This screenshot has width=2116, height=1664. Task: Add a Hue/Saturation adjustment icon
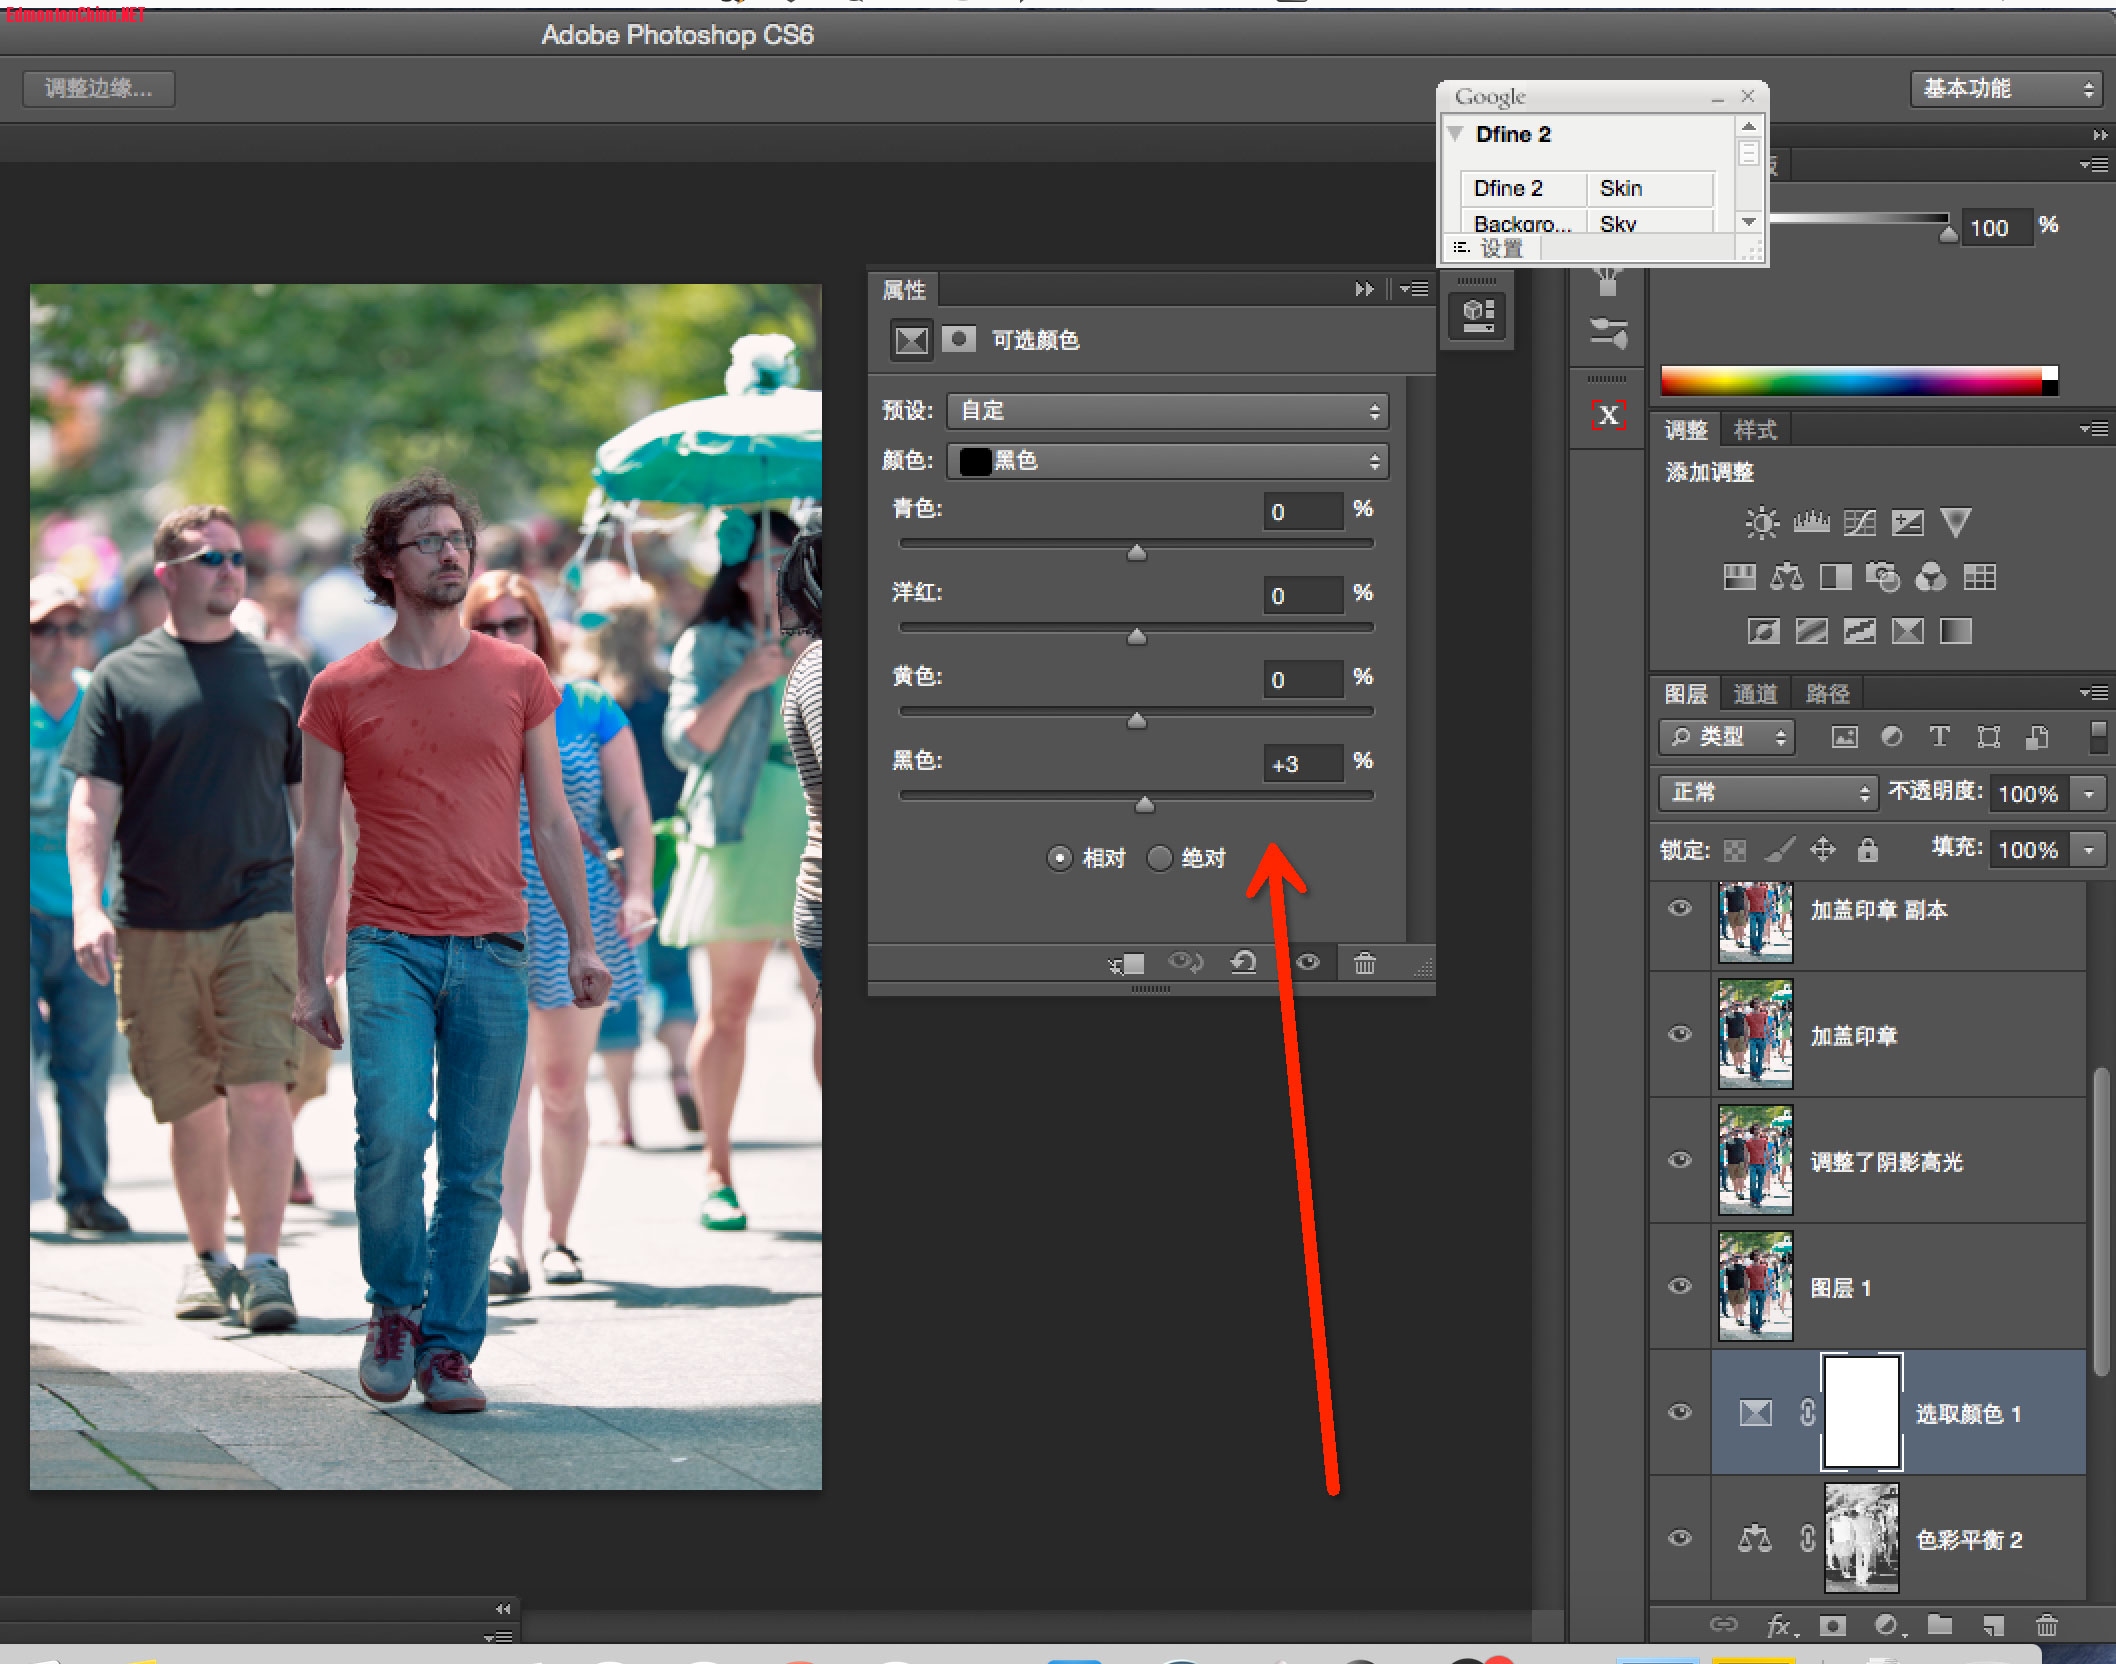click(1739, 577)
